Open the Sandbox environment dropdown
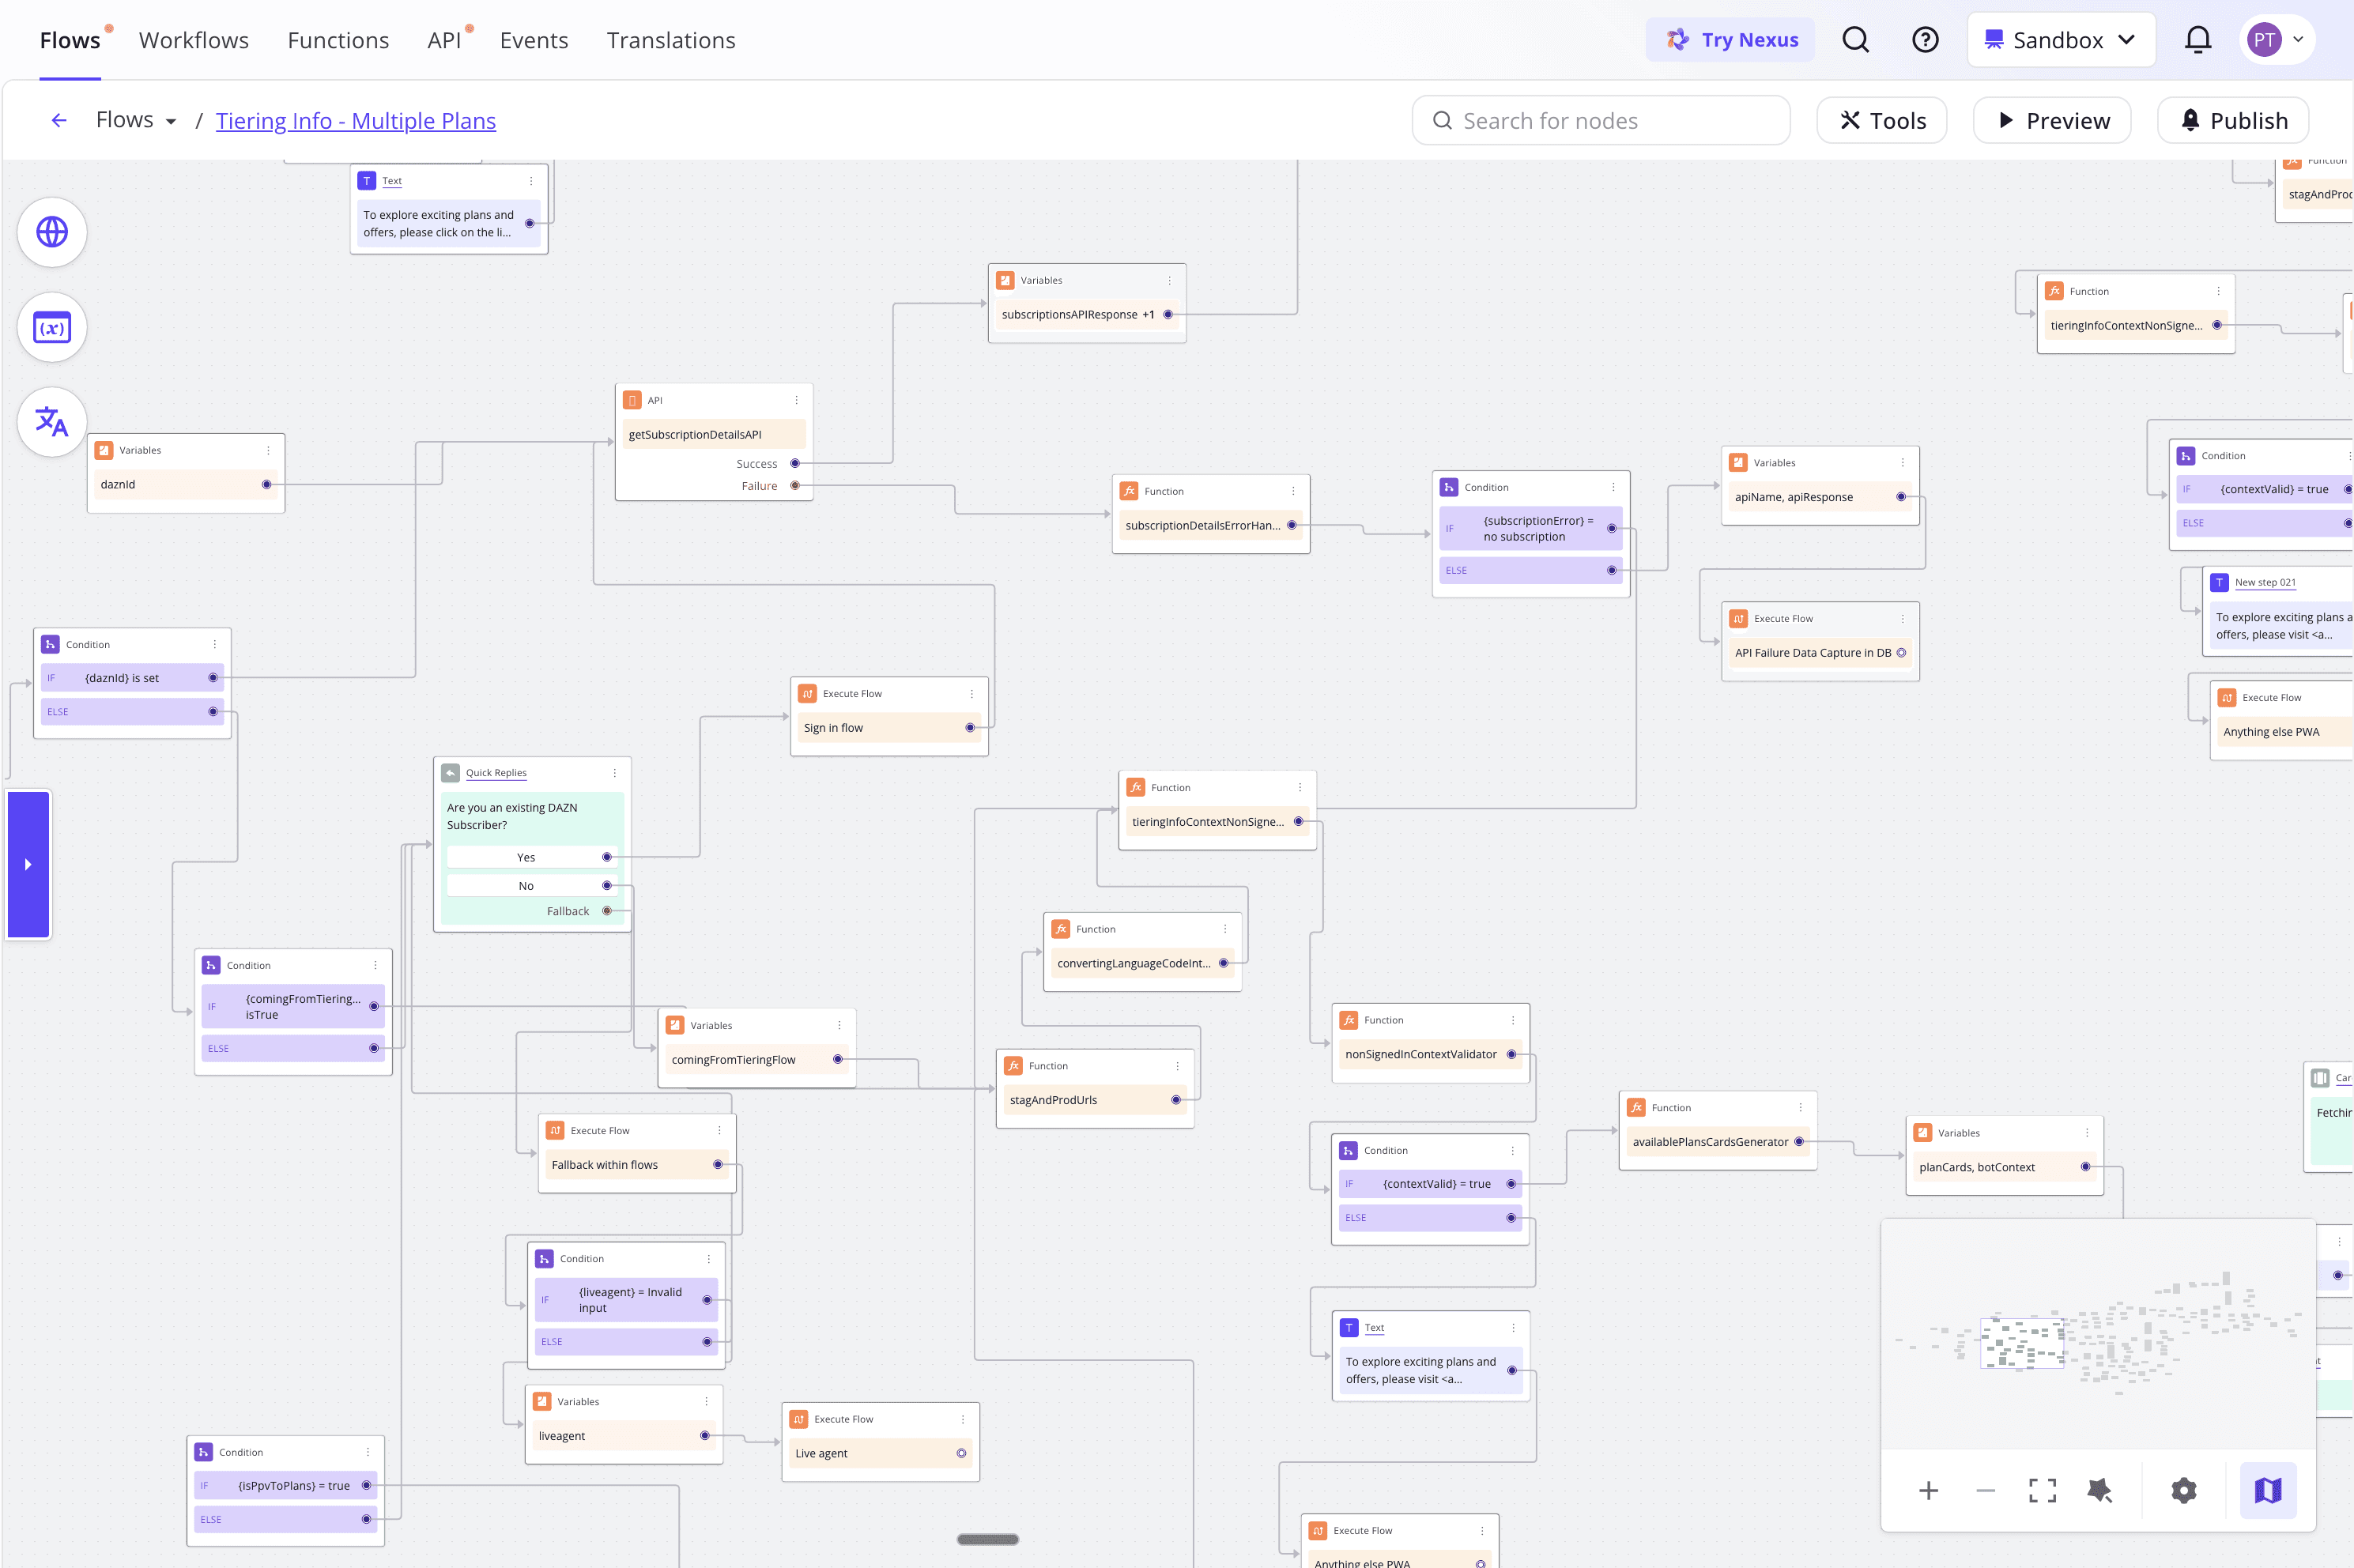The height and width of the screenshot is (1568, 2354). click(x=2060, y=40)
